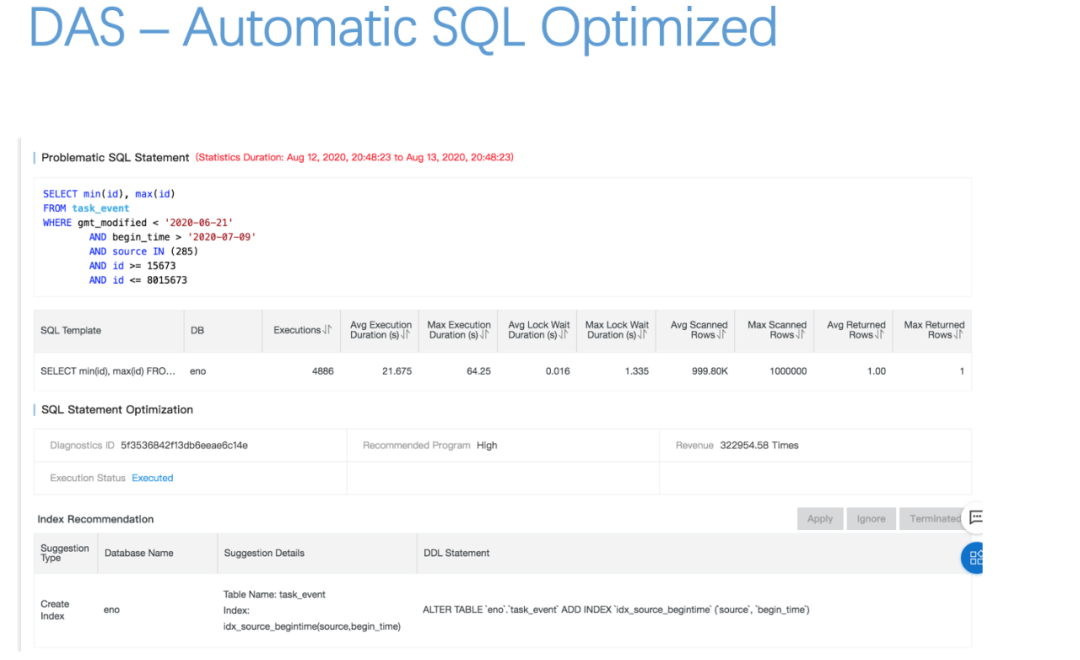Image resolution: width=1080 pixels, height=660 pixels.
Task: Open the Executed execution status link
Action: (152, 478)
